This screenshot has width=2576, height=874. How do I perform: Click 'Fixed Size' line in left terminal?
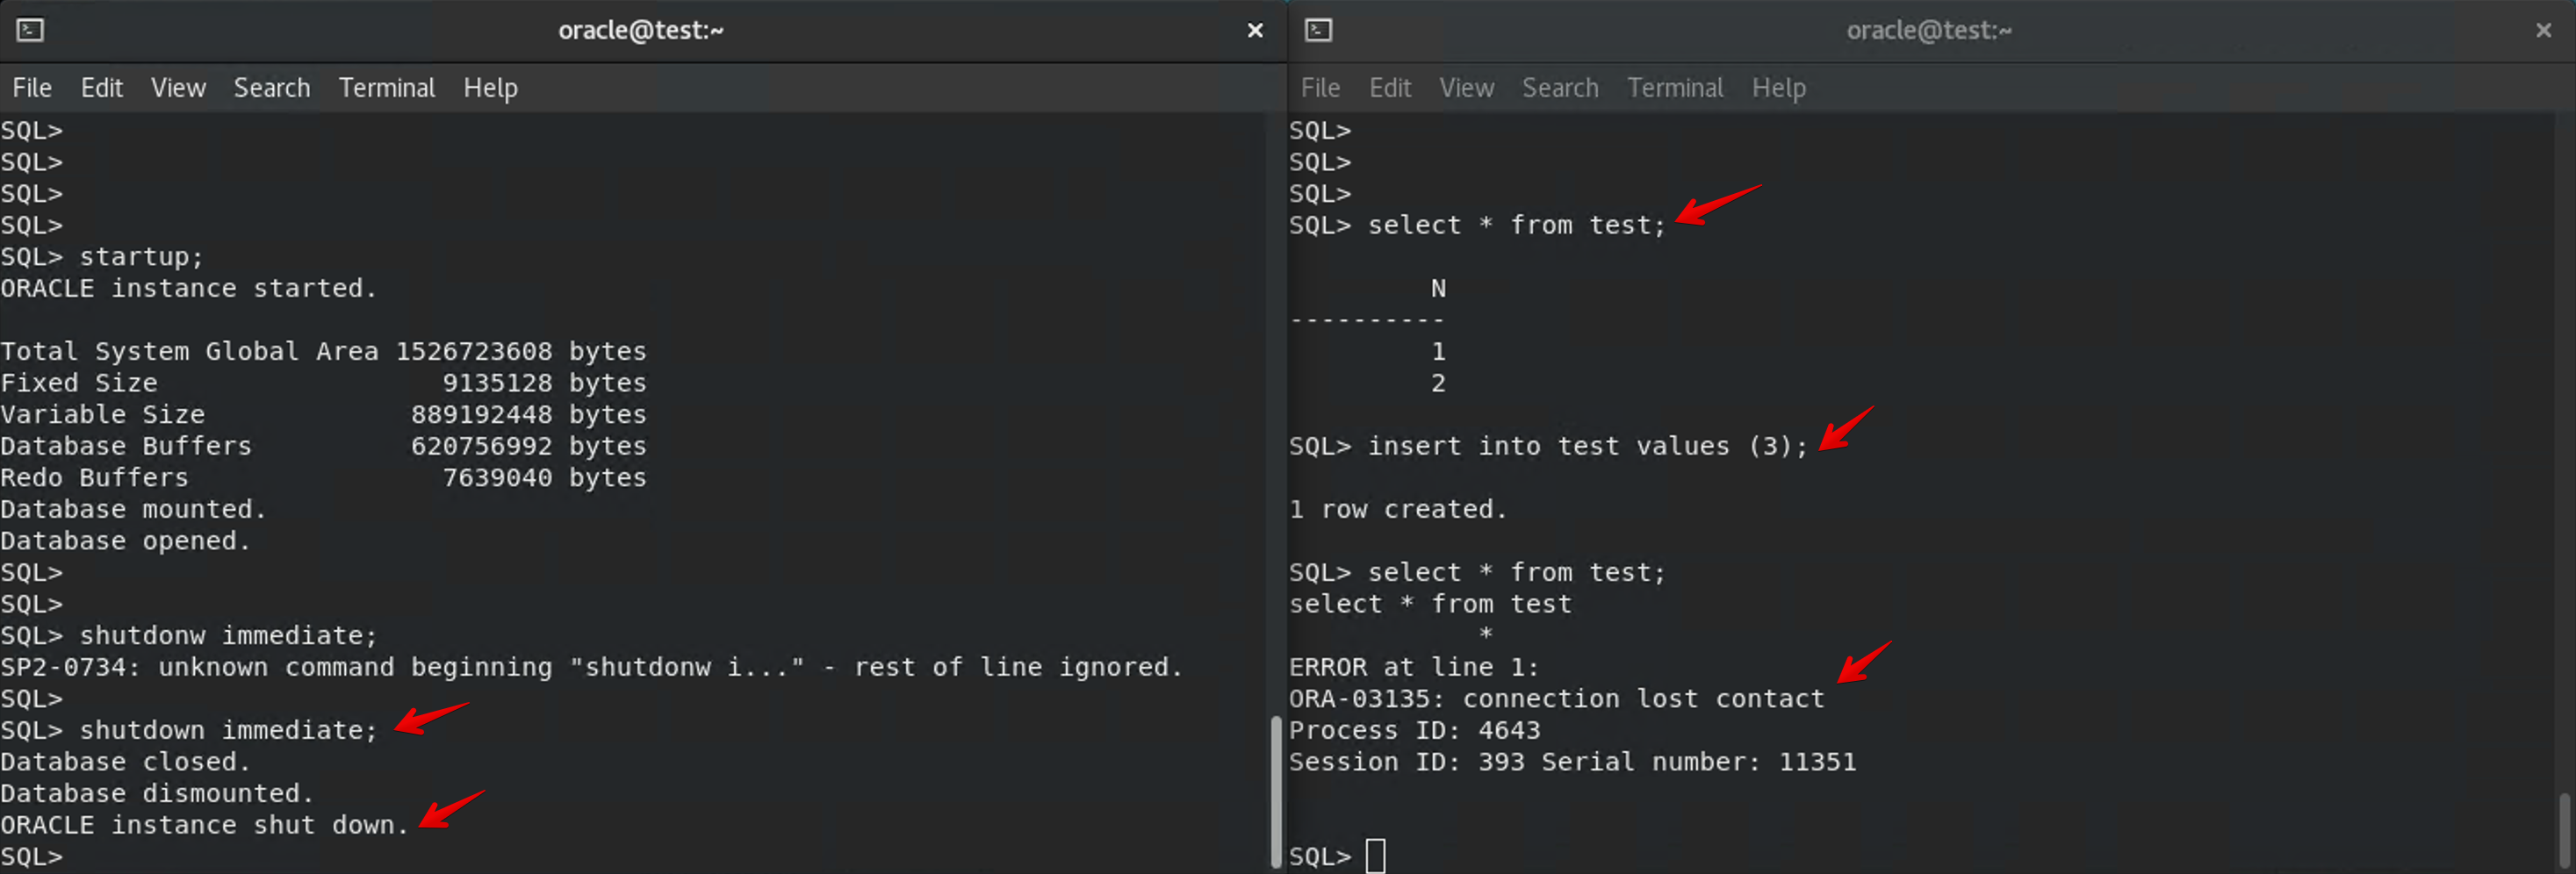click(x=323, y=383)
